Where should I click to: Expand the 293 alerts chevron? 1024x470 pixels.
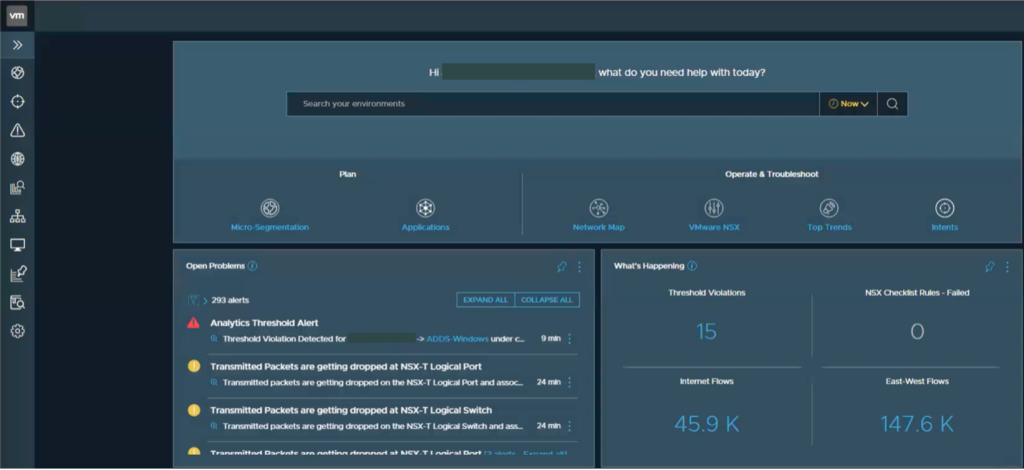(205, 300)
